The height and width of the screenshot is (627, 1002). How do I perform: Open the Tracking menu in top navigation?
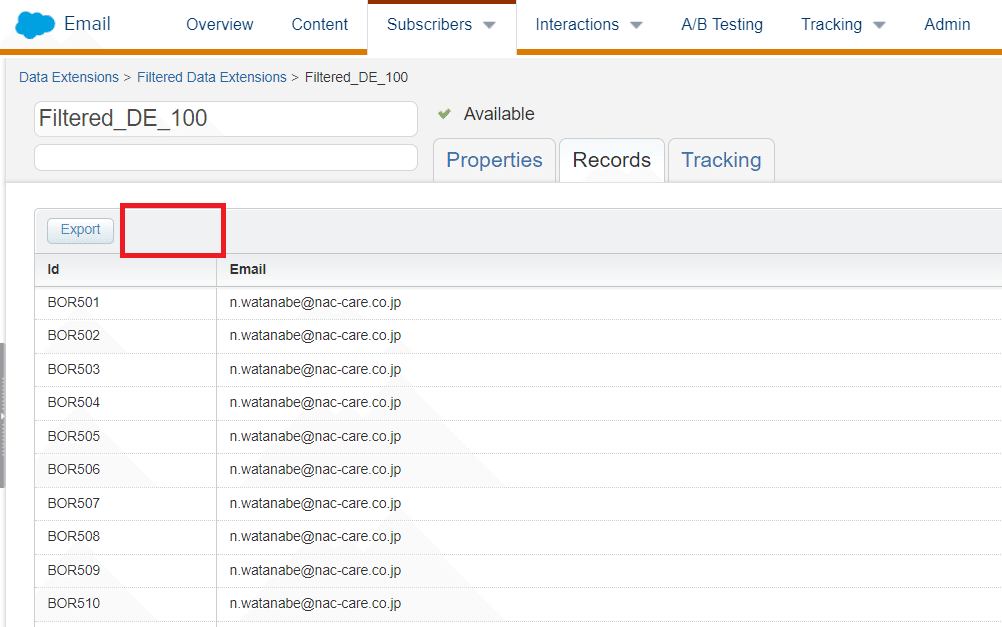tap(831, 24)
